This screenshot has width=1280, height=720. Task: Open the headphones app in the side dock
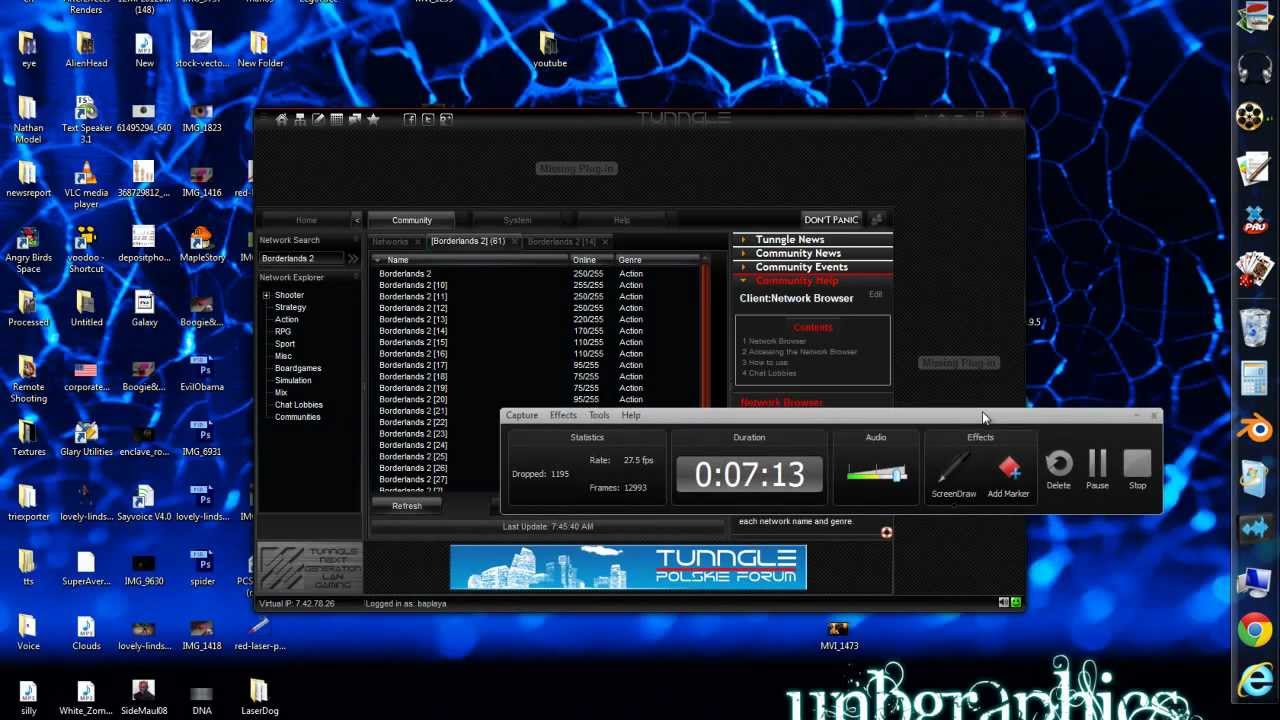(x=1255, y=68)
